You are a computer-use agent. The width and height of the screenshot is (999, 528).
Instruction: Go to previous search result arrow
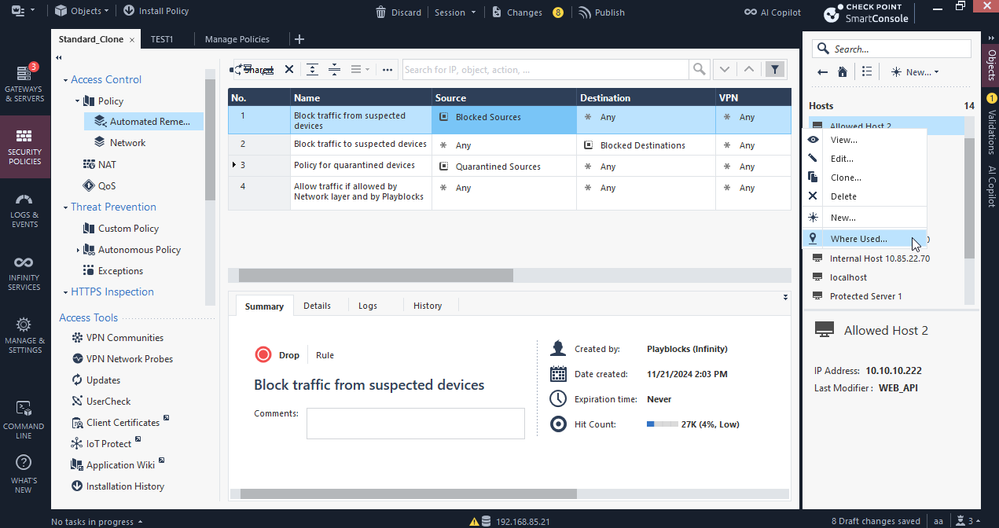749,69
